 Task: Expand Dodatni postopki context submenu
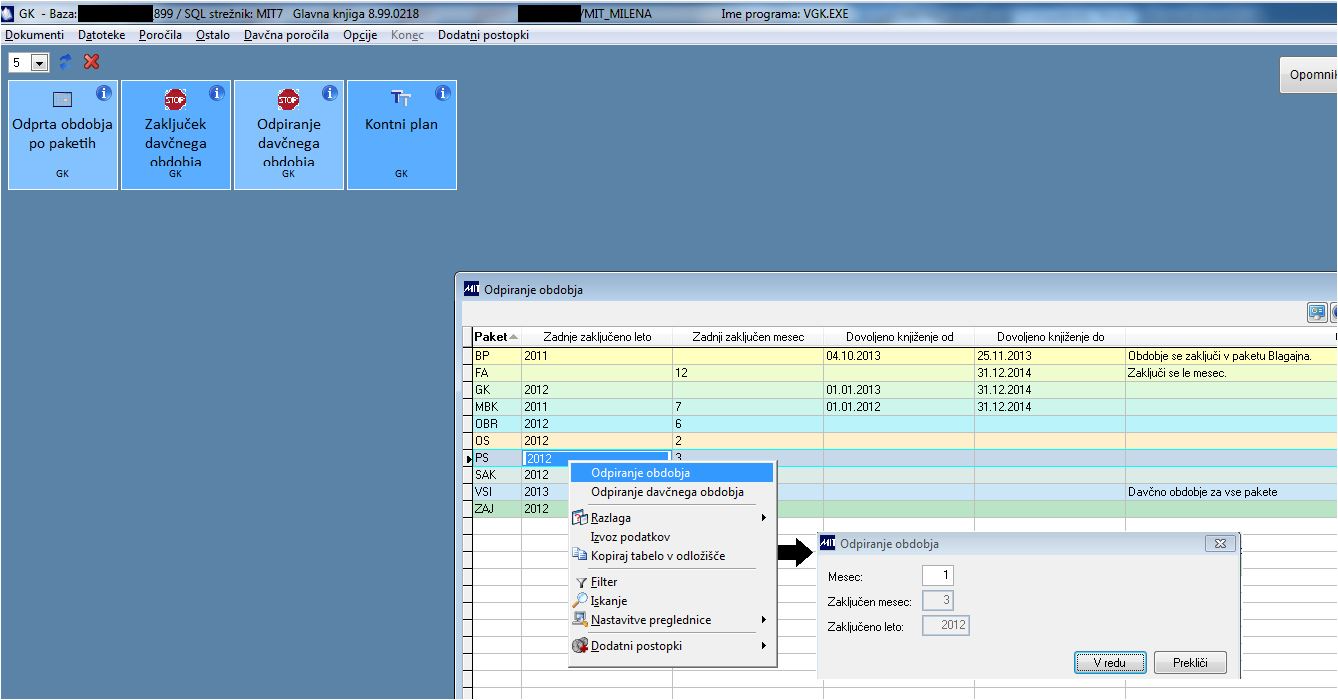(x=763, y=646)
